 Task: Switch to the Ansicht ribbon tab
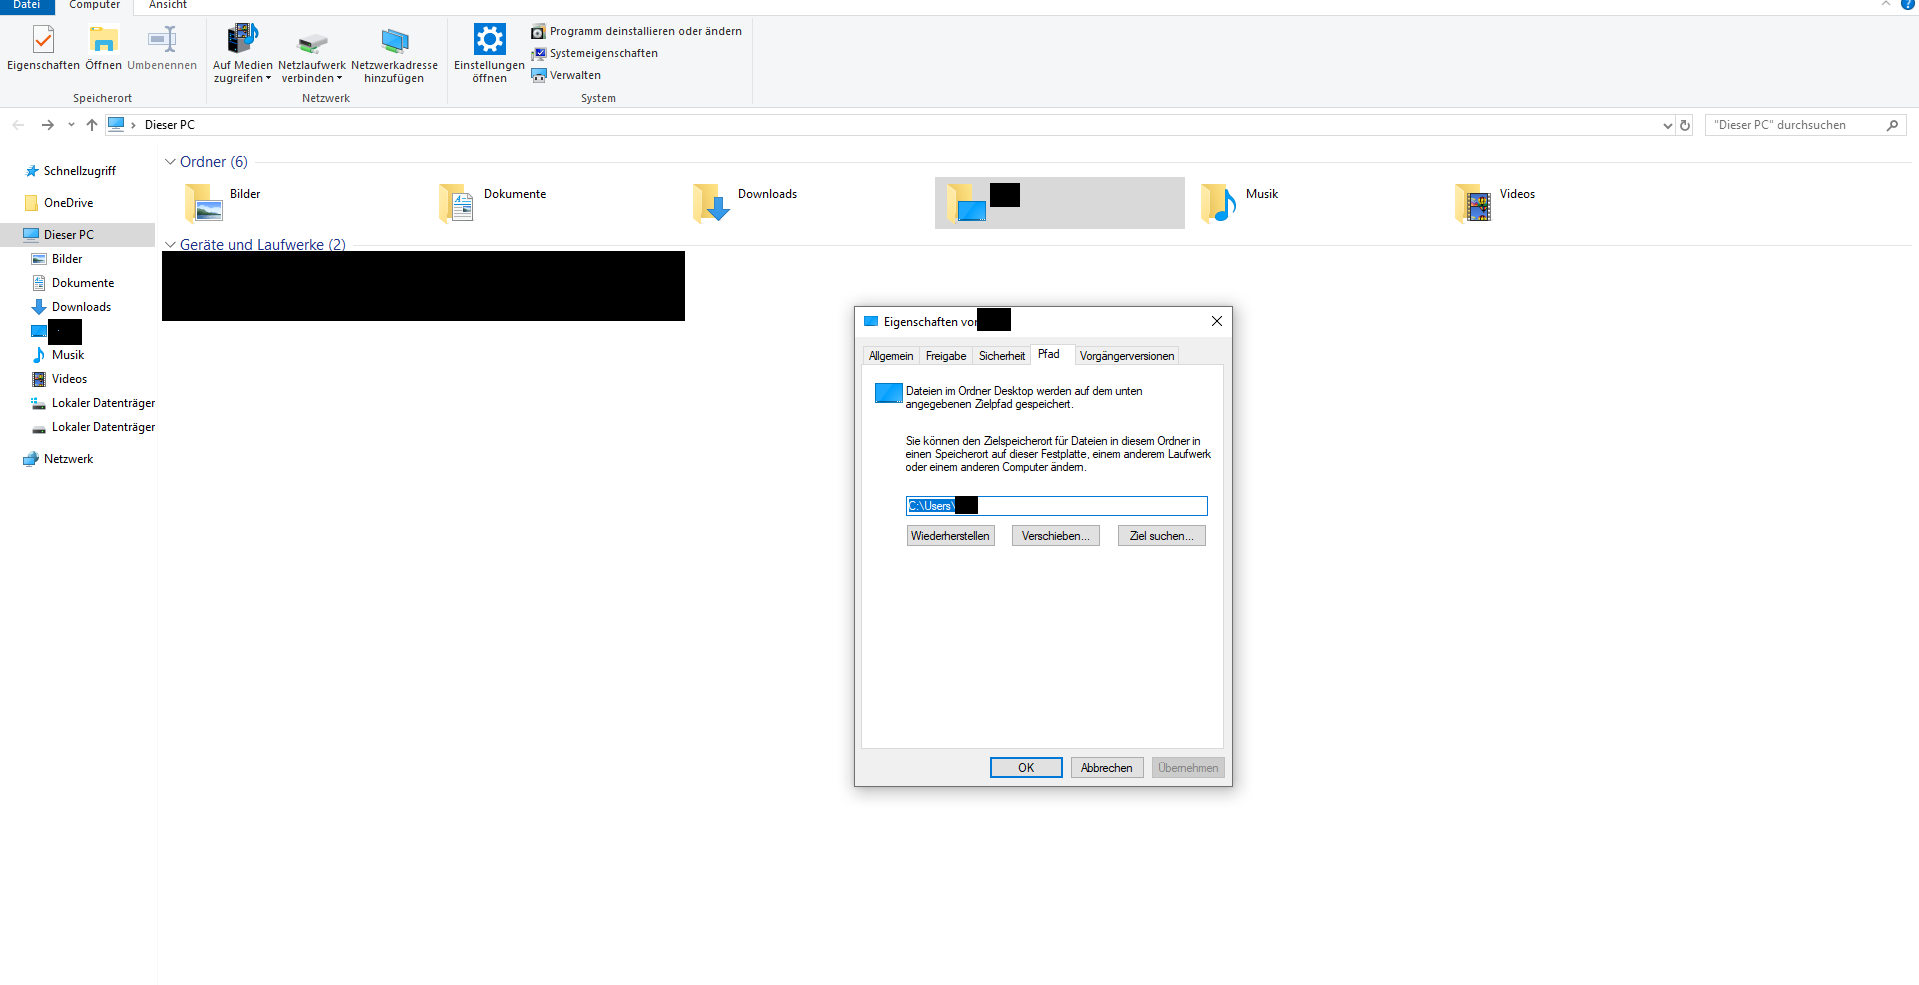tap(168, 5)
